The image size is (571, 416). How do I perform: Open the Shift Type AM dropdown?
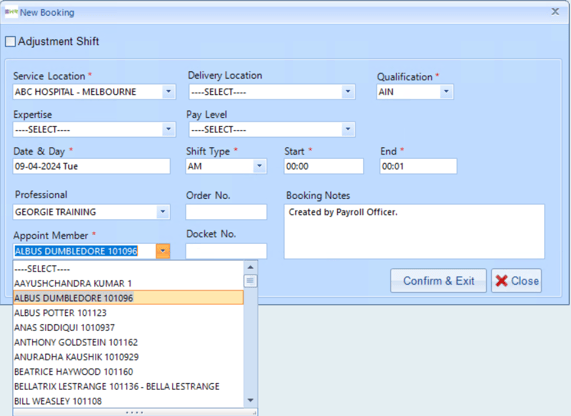pos(259,166)
